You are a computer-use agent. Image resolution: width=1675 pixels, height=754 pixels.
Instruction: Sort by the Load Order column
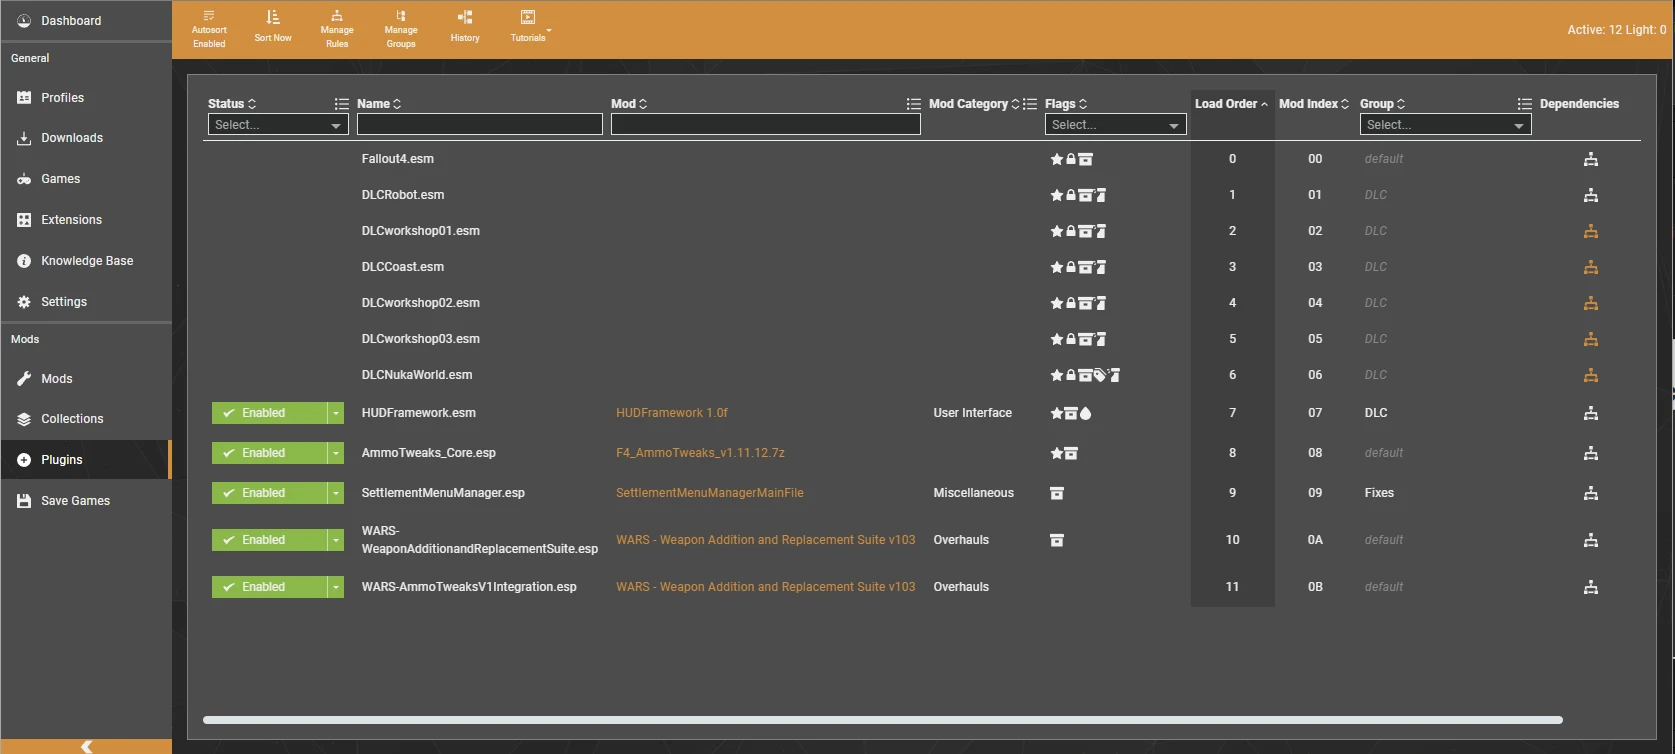tap(1232, 104)
